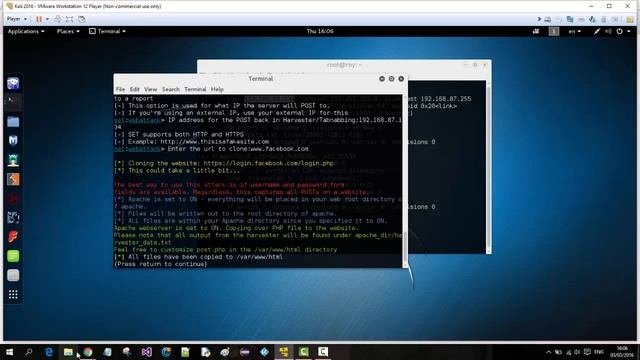Open Google Chrome from Windows taskbar
The height and width of the screenshot is (360, 640).
88,352
